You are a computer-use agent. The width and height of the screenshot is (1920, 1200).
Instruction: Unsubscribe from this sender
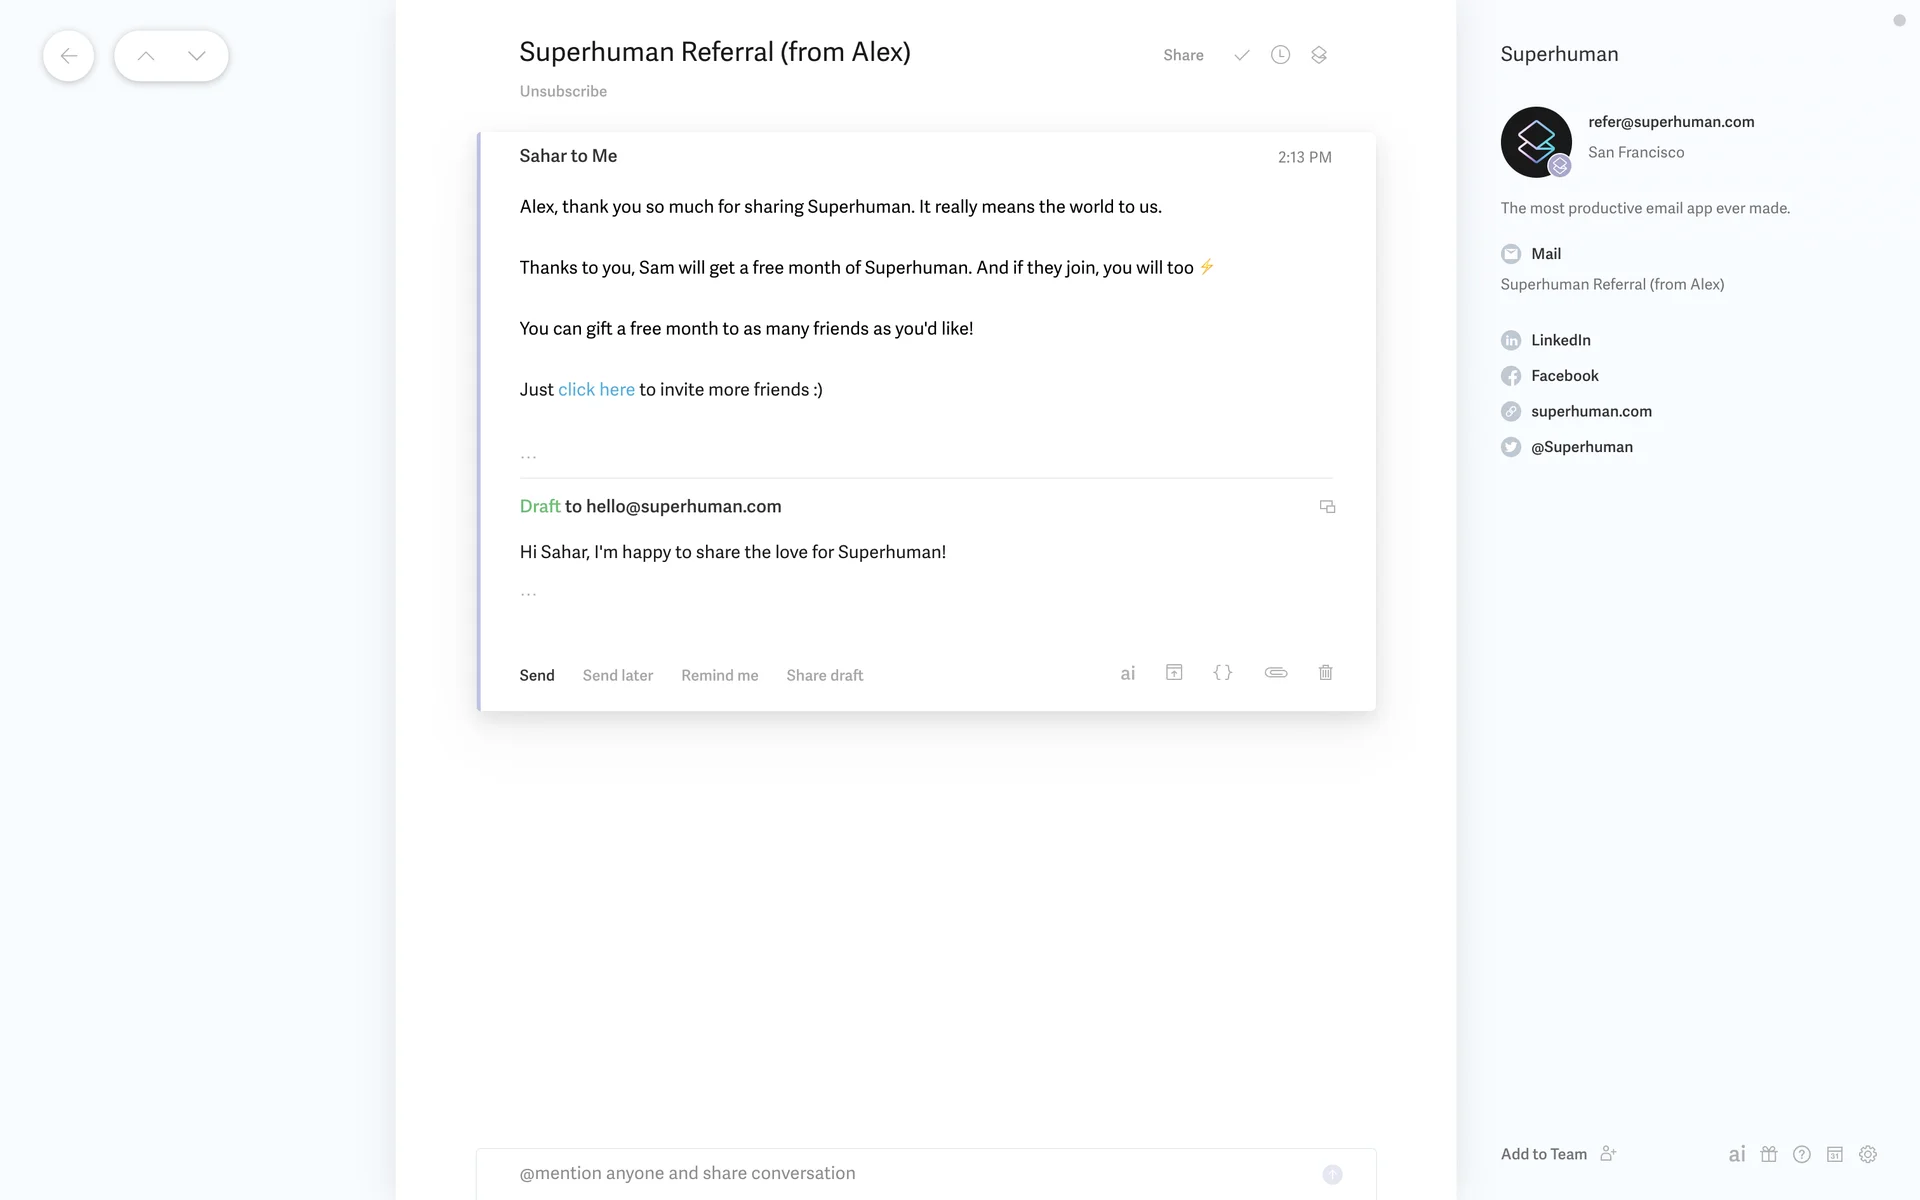(x=563, y=91)
